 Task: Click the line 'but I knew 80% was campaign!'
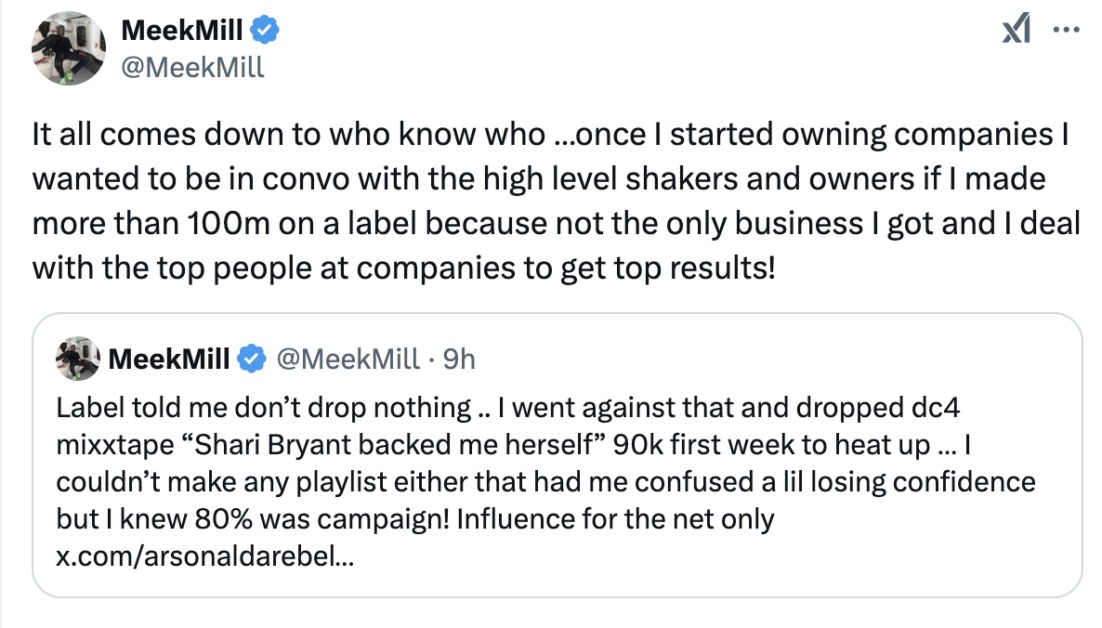pyautogui.click(x=252, y=520)
